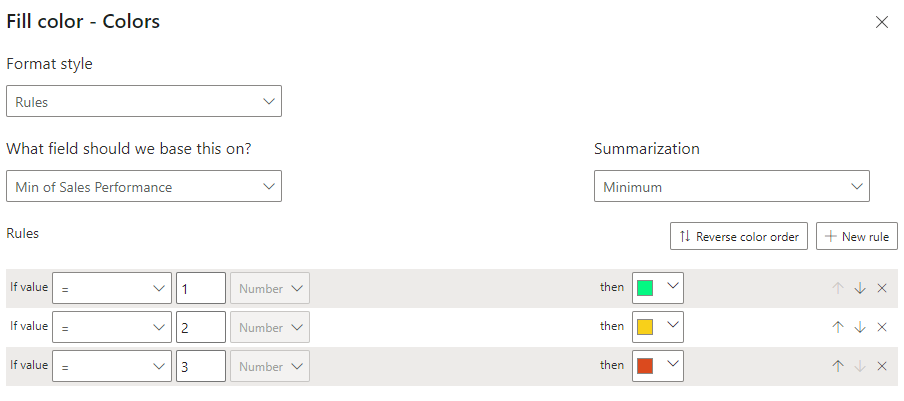Open the operator dropdown for first rule
The width and height of the screenshot is (904, 401).
tap(112, 288)
